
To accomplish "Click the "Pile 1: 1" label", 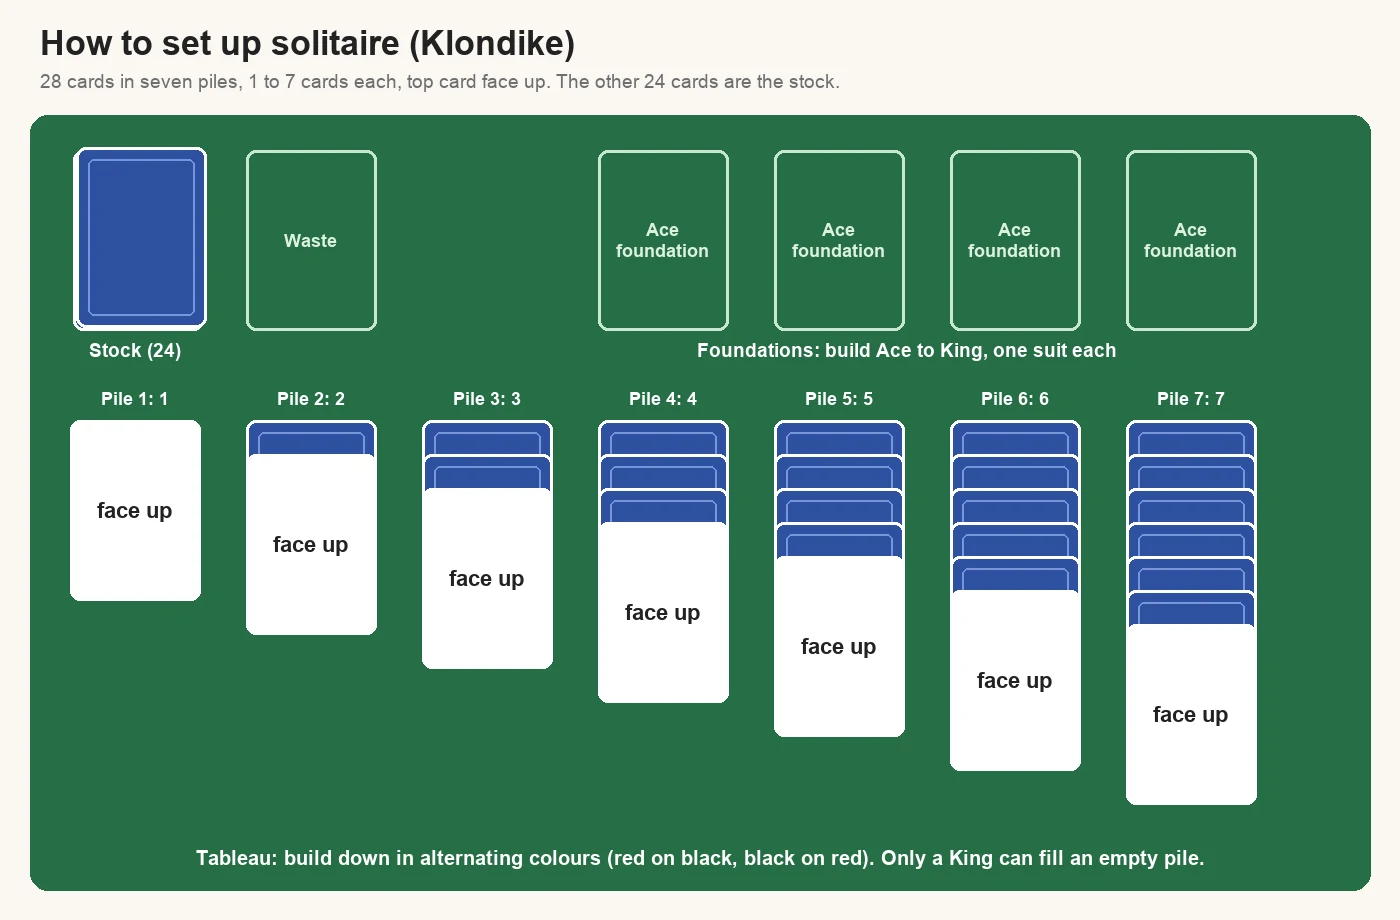I will tap(135, 398).
